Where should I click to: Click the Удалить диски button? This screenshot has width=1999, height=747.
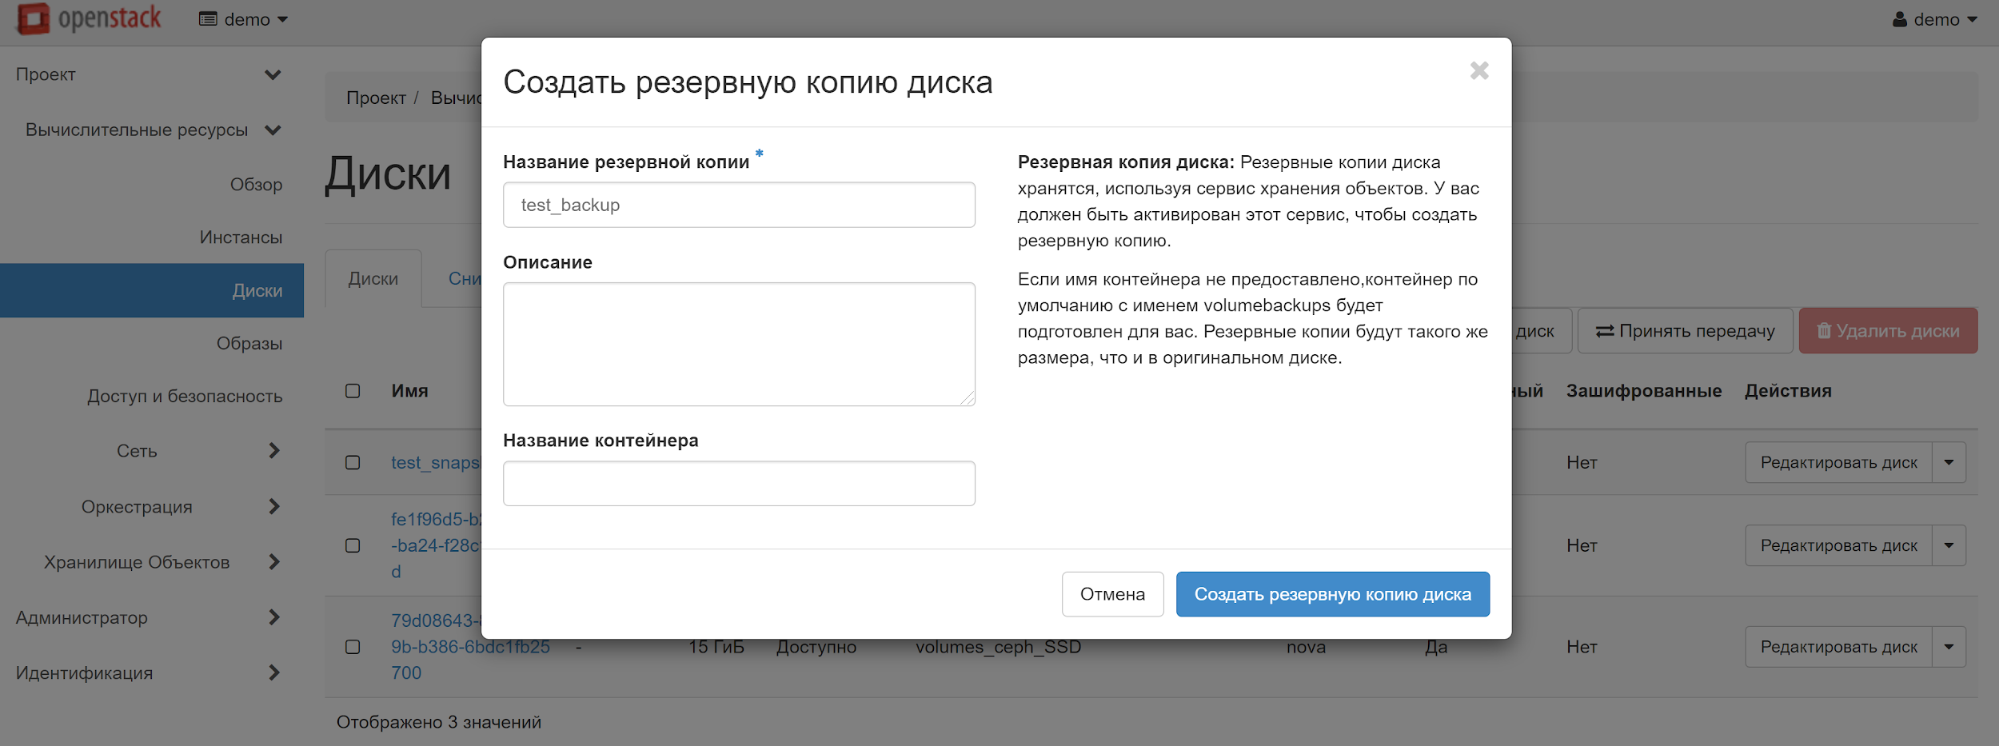coord(1888,331)
